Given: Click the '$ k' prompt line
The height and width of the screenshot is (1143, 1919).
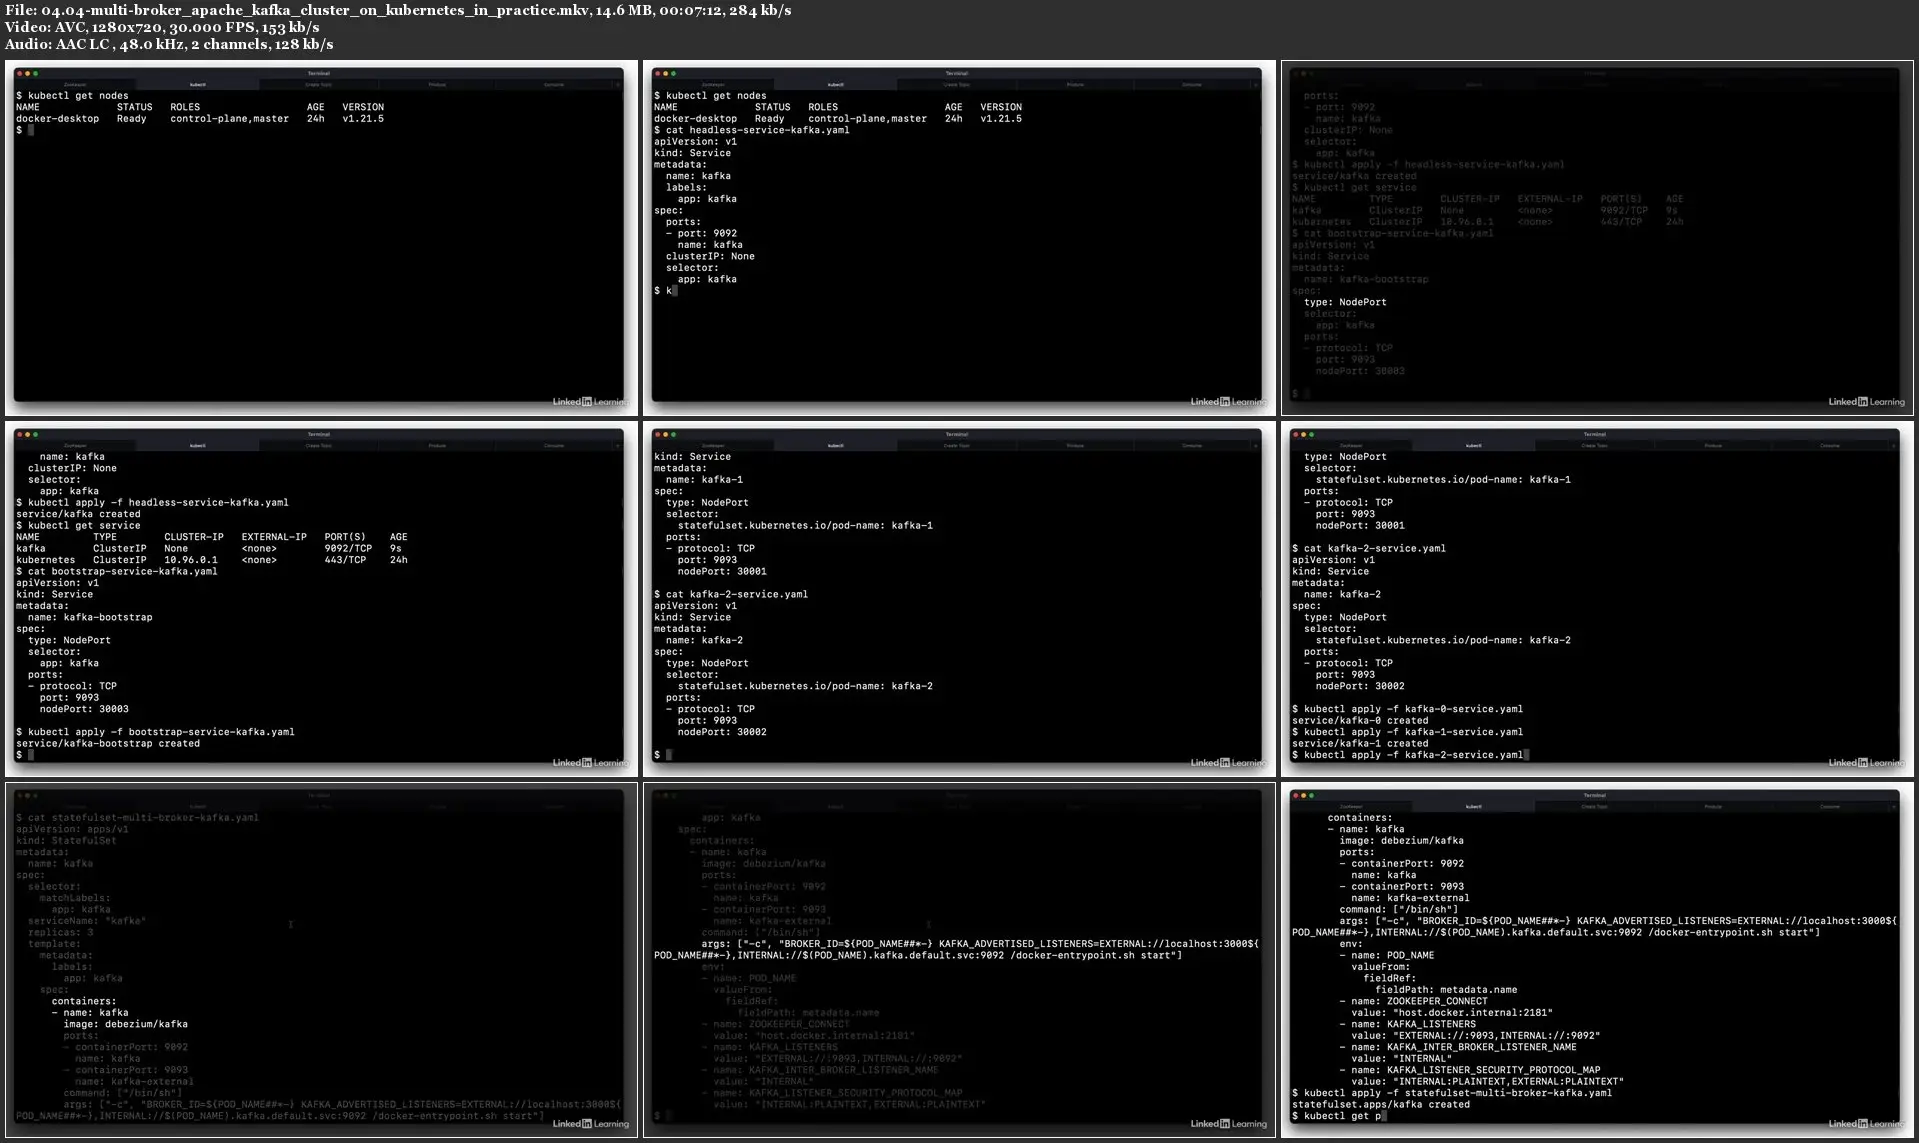Looking at the screenshot, I should point(665,291).
